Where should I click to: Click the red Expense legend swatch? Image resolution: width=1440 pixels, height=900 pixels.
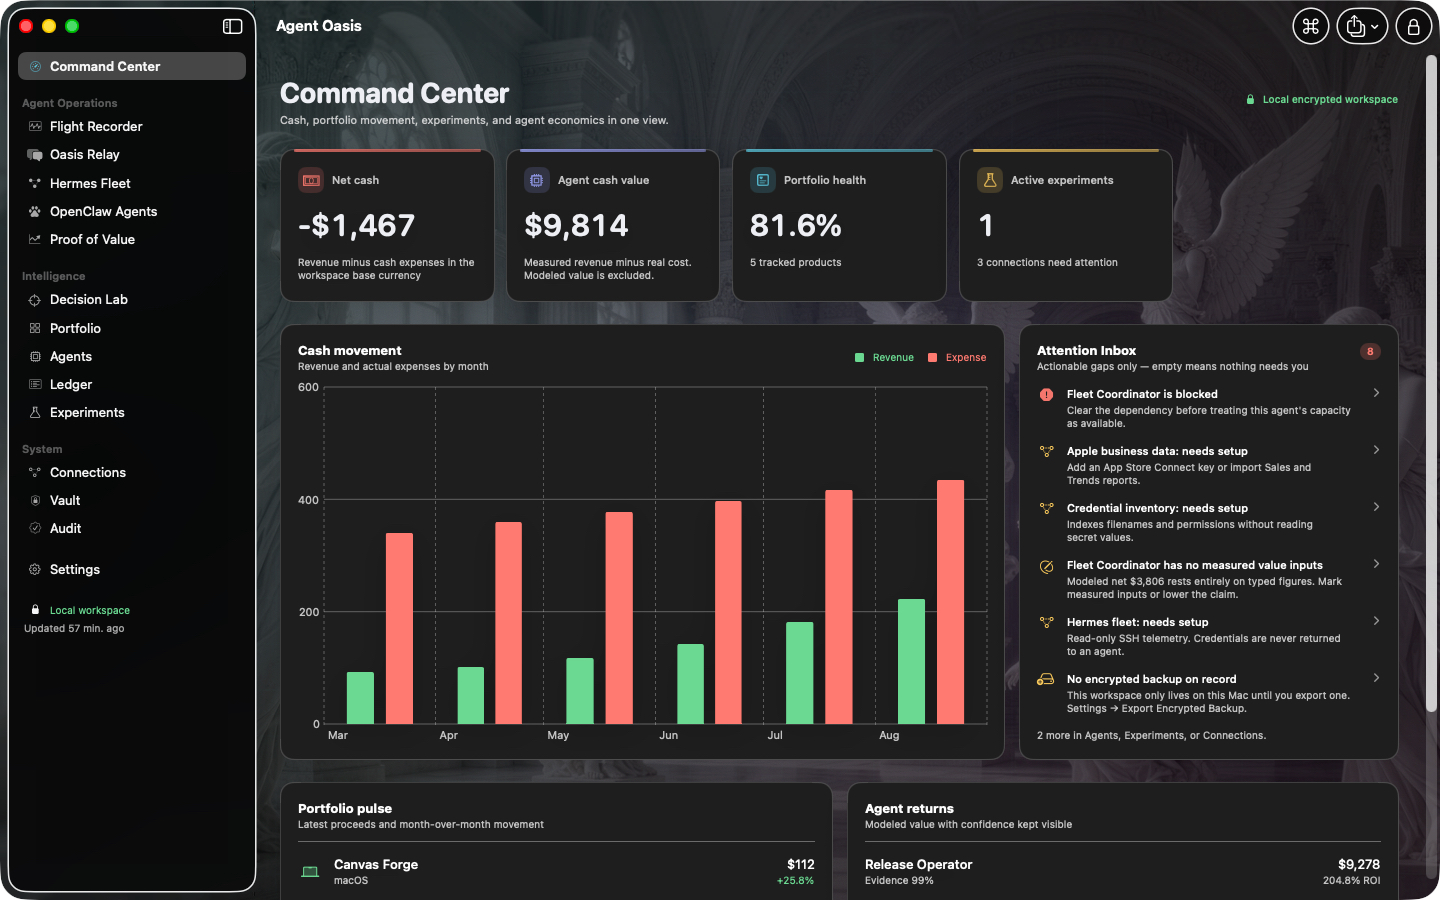point(933,358)
